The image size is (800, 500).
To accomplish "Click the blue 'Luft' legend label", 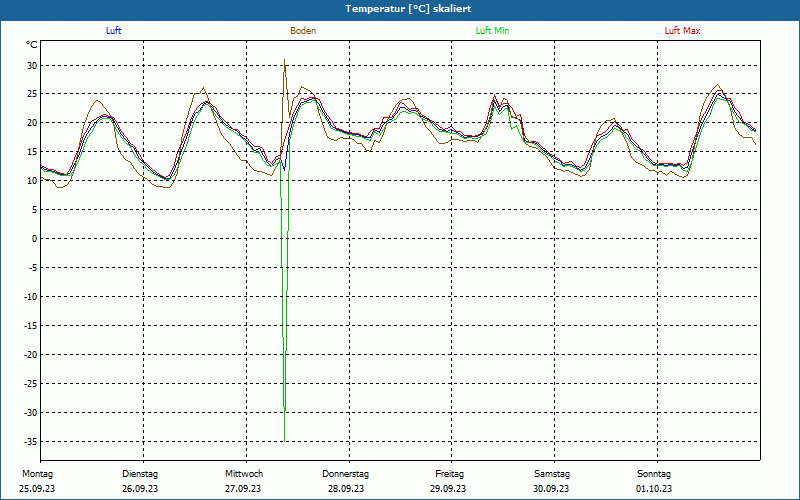I will pyautogui.click(x=113, y=31).
